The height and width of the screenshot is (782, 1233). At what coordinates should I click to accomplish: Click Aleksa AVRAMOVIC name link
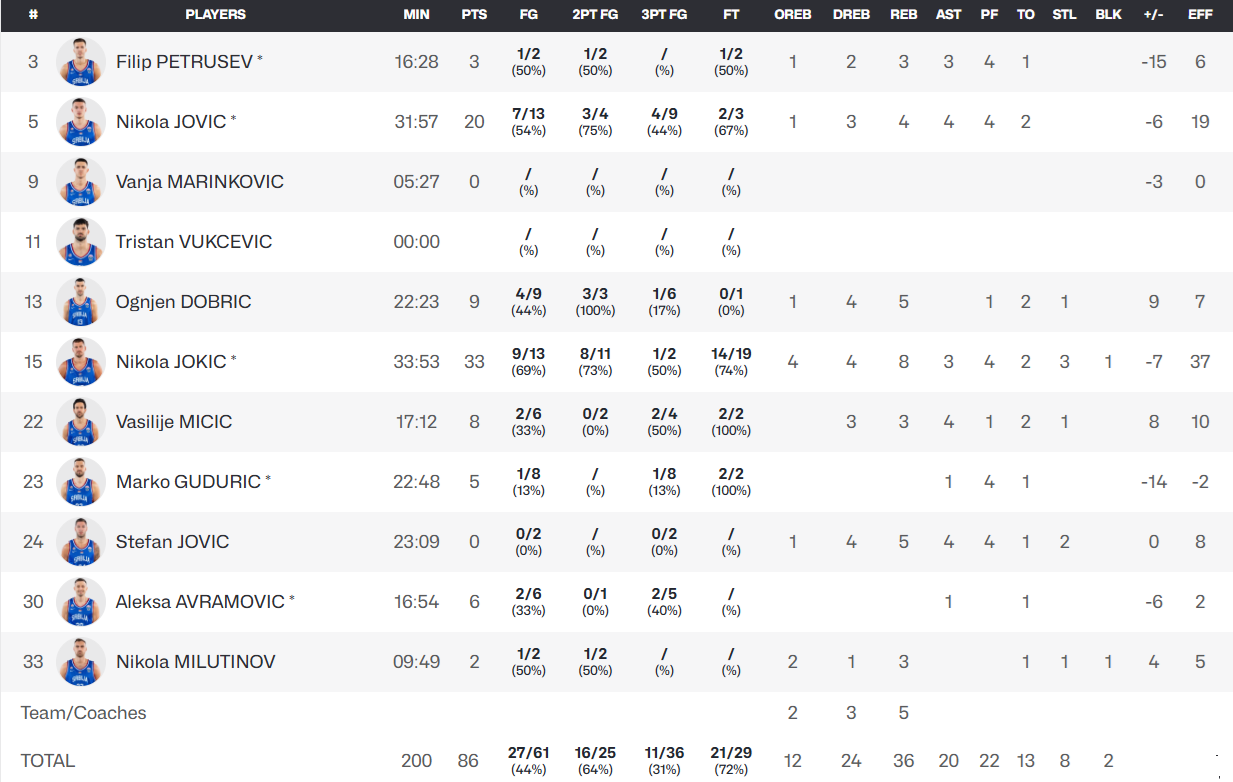point(200,602)
